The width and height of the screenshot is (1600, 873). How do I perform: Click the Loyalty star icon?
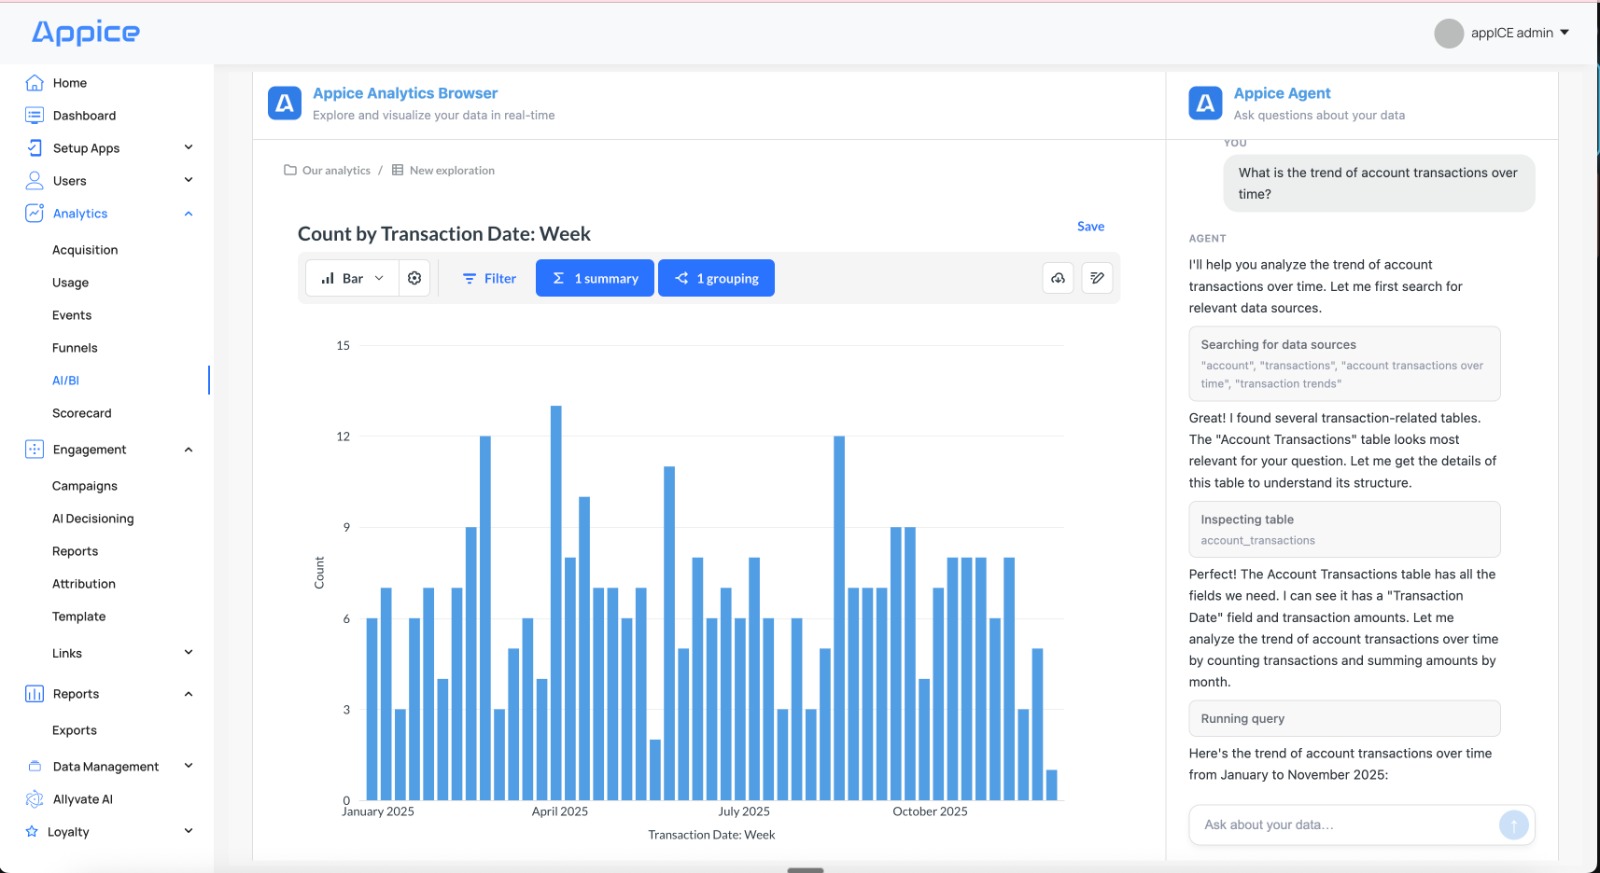[x=32, y=832]
